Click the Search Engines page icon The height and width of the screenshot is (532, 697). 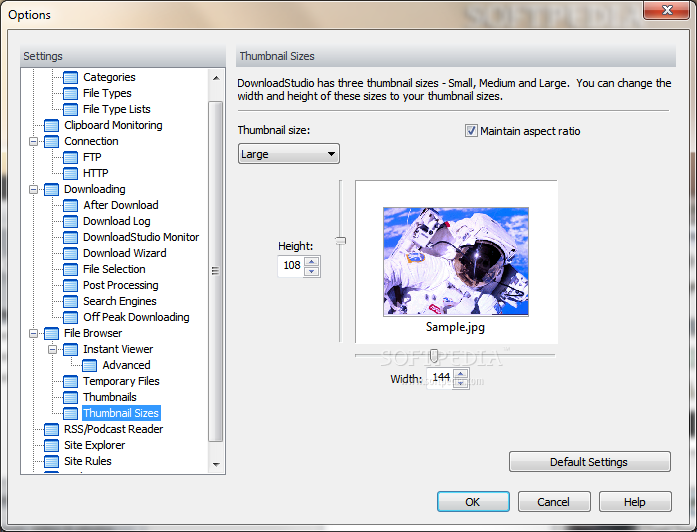pyautogui.click(x=70, y=301)
